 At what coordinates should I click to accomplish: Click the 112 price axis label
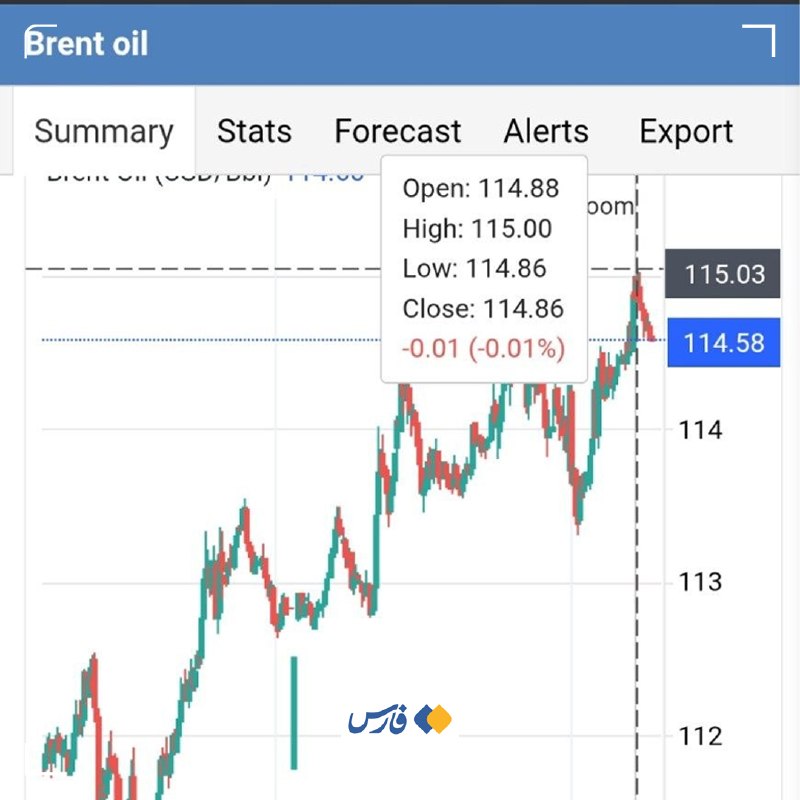(700, 736)
